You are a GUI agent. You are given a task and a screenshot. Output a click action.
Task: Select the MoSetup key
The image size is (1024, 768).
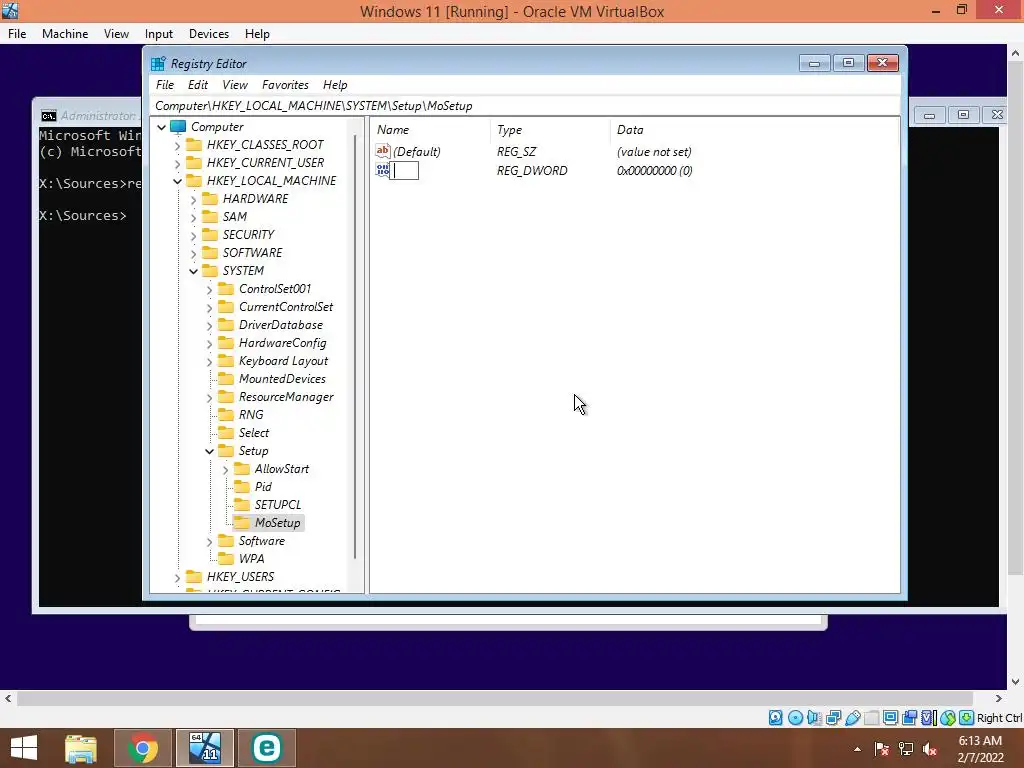pos(278,522)
